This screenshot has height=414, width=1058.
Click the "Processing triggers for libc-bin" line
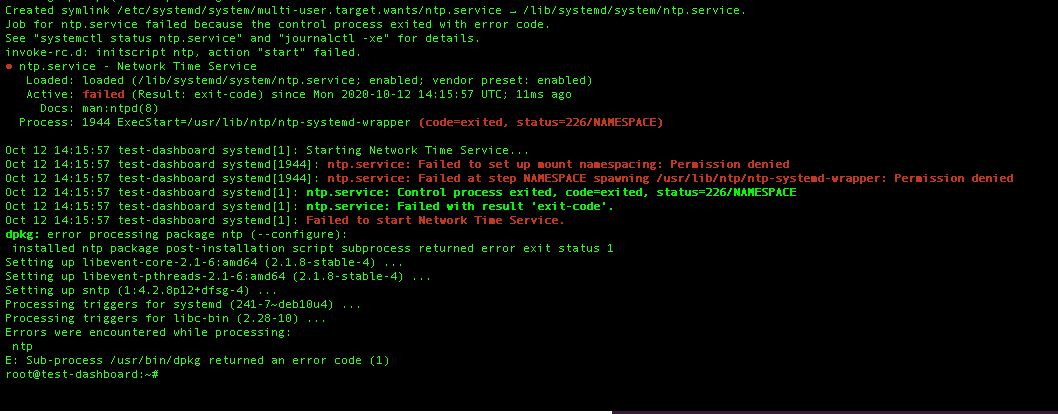pyautogui.click(x=165, y=318)
